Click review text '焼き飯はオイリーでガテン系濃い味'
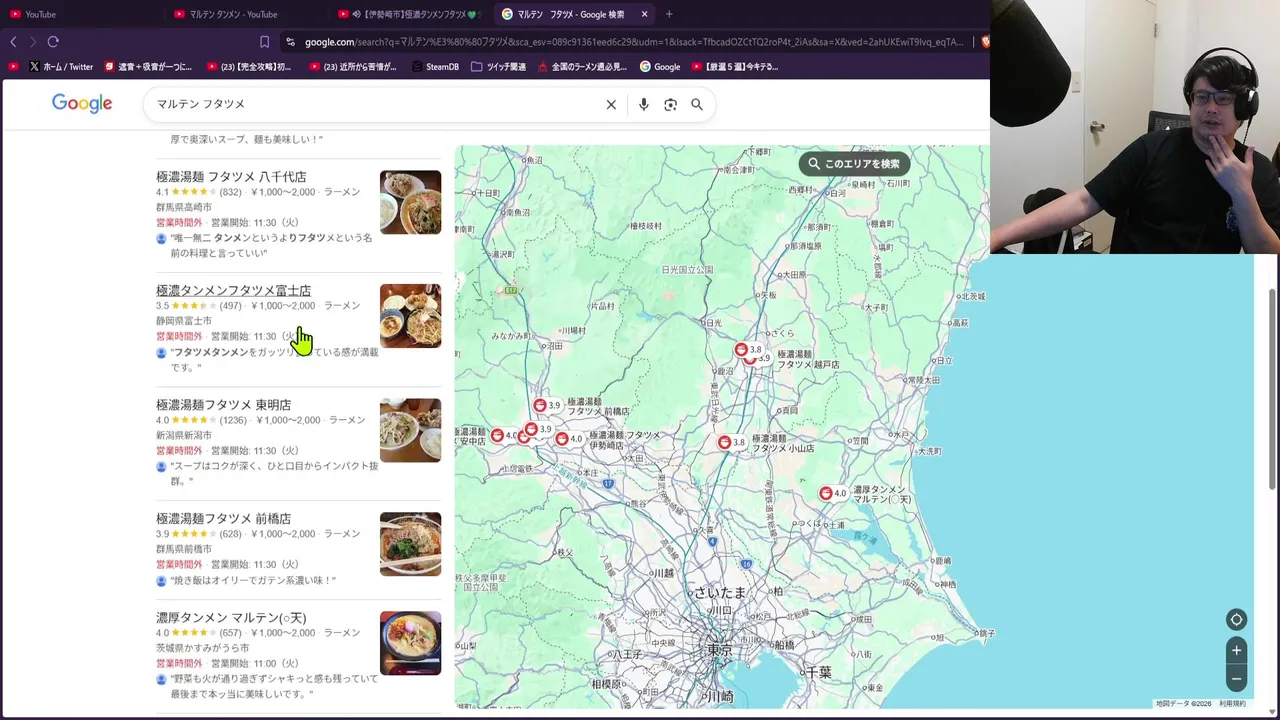This screenshot has height=720, width=1280. tap(253, 580)
